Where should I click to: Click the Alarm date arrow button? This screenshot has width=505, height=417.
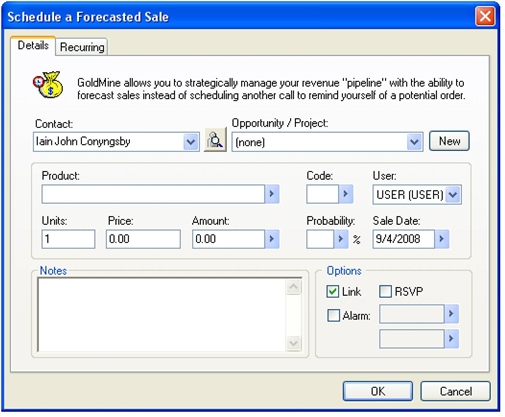click(451, 313)
